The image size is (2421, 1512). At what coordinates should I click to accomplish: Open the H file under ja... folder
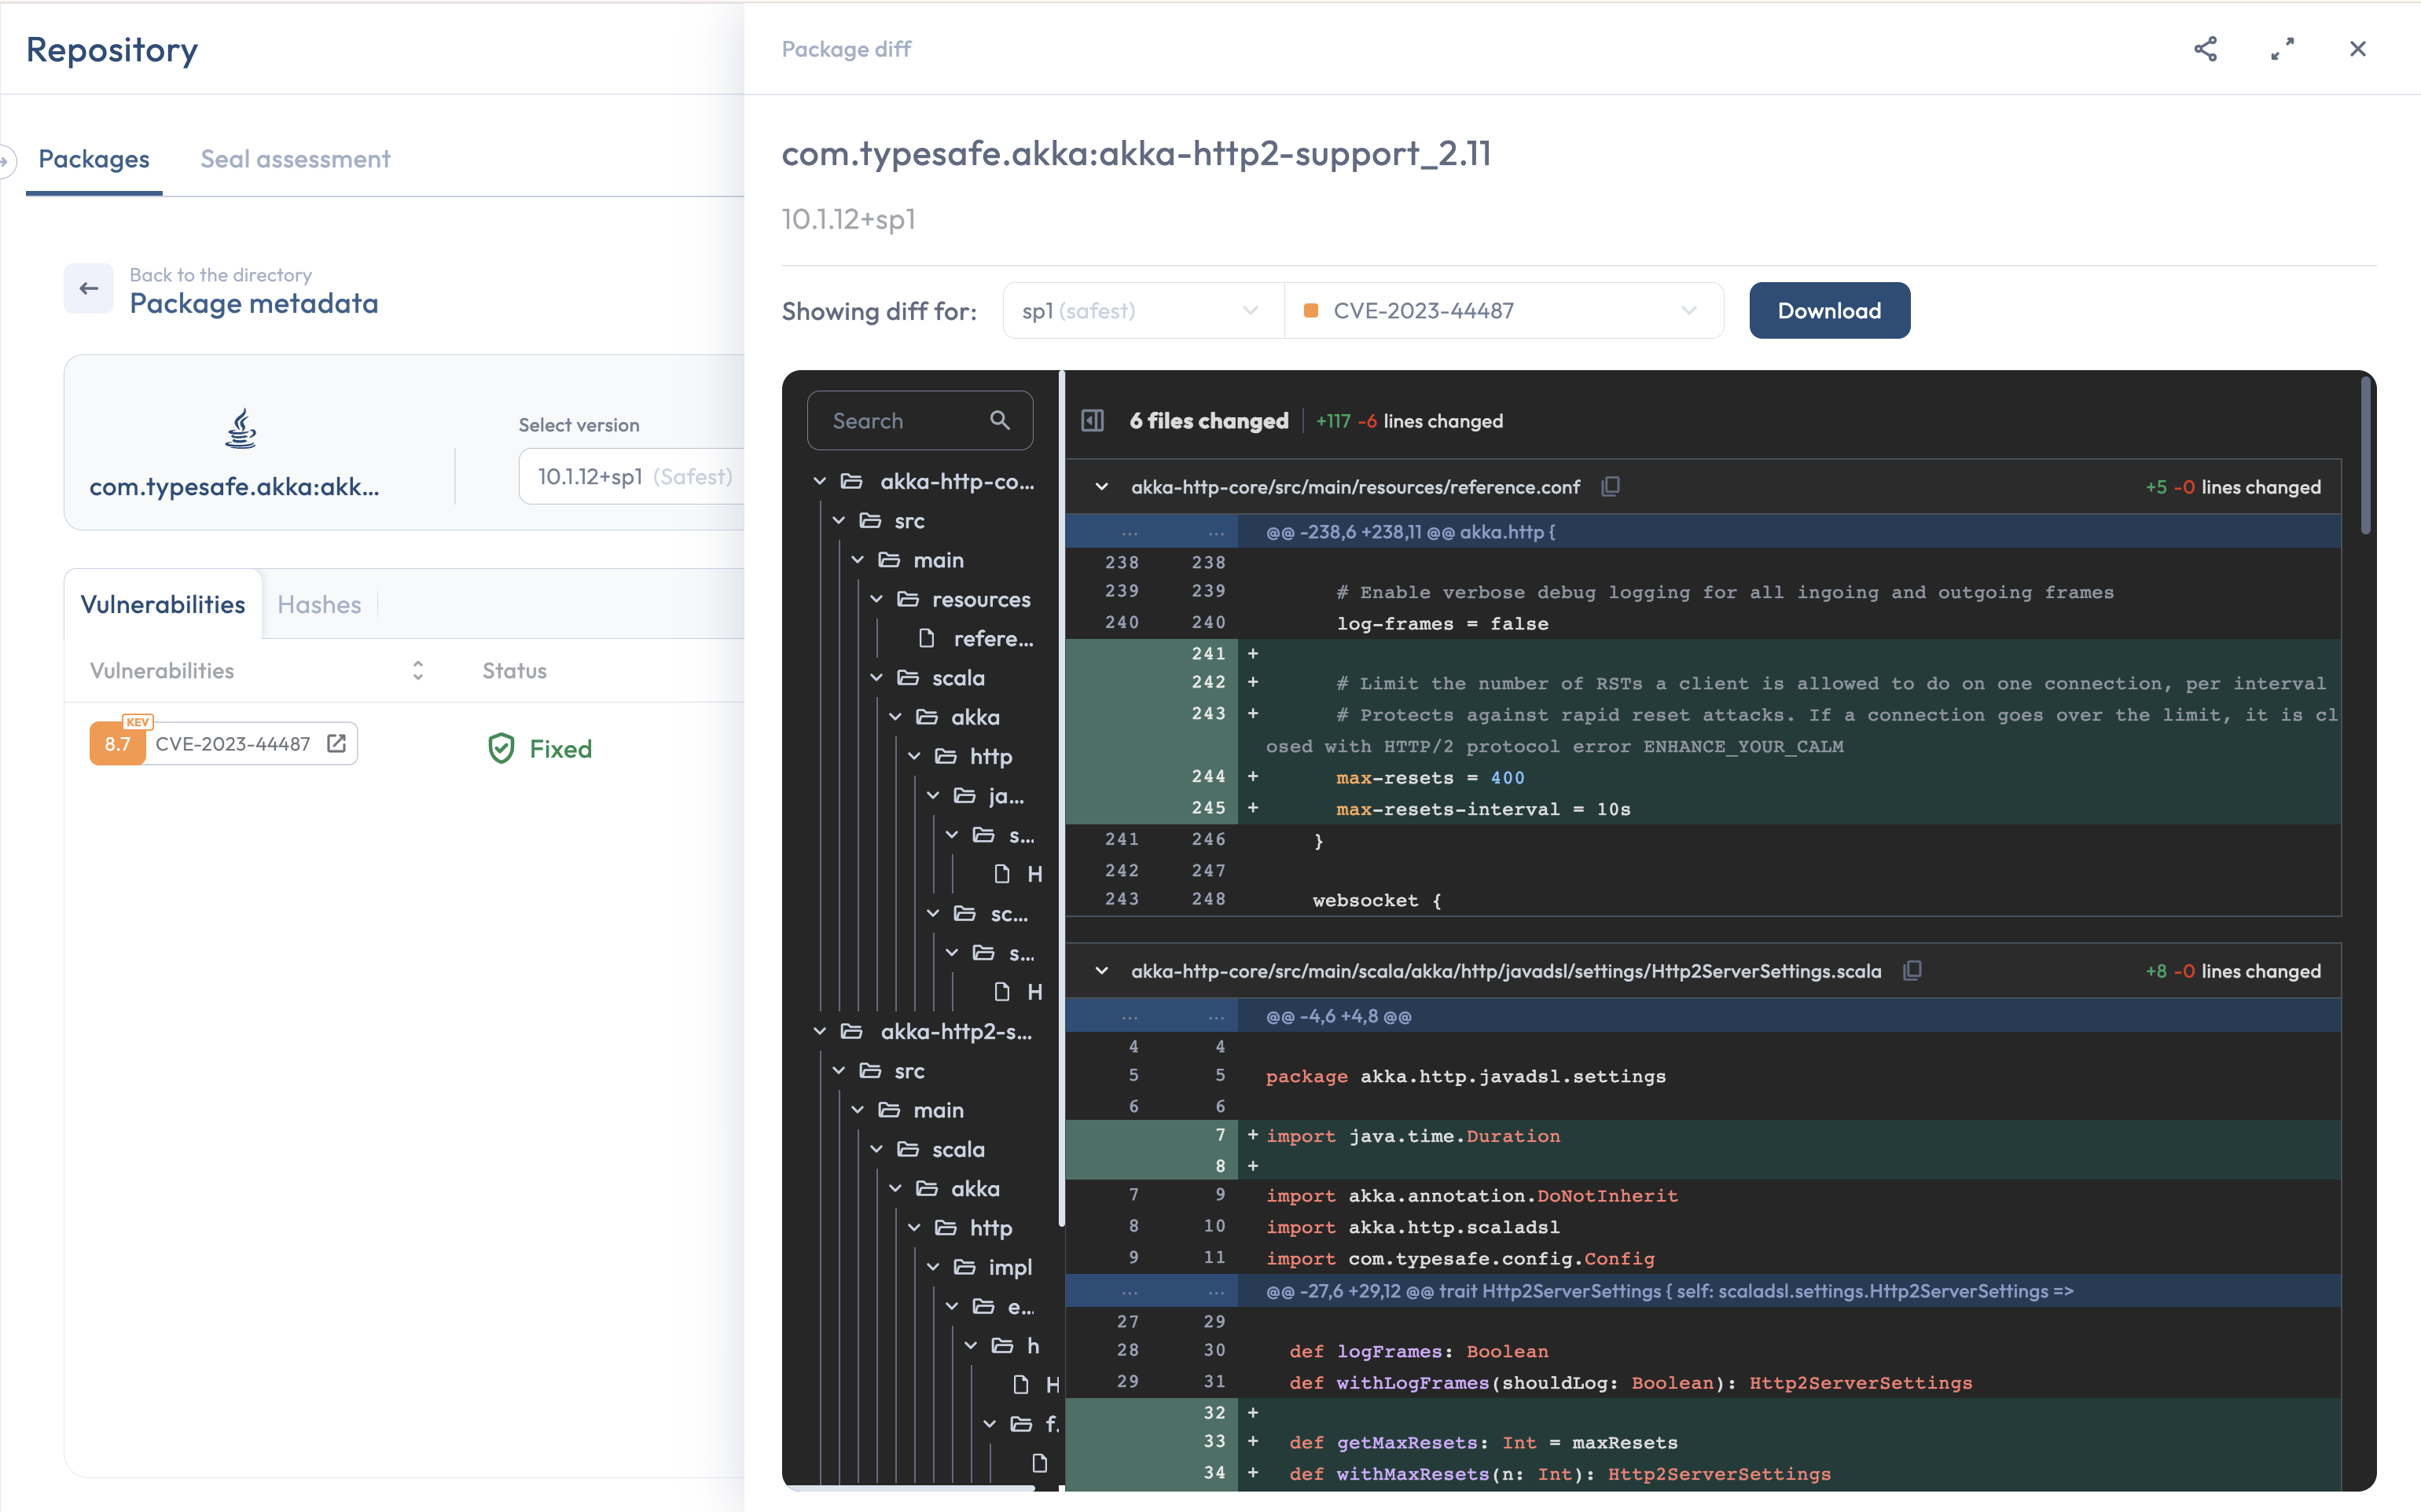(x=1019, y=874)
